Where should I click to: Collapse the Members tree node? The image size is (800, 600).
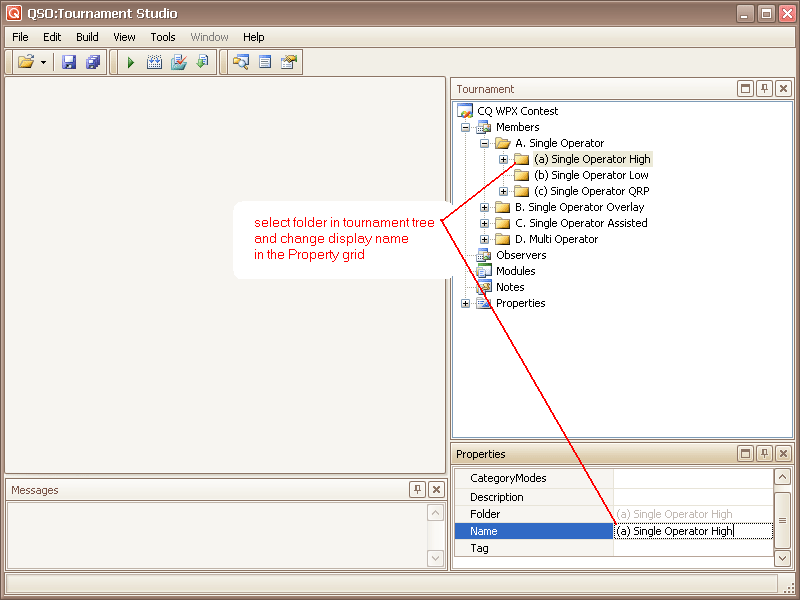466,127
